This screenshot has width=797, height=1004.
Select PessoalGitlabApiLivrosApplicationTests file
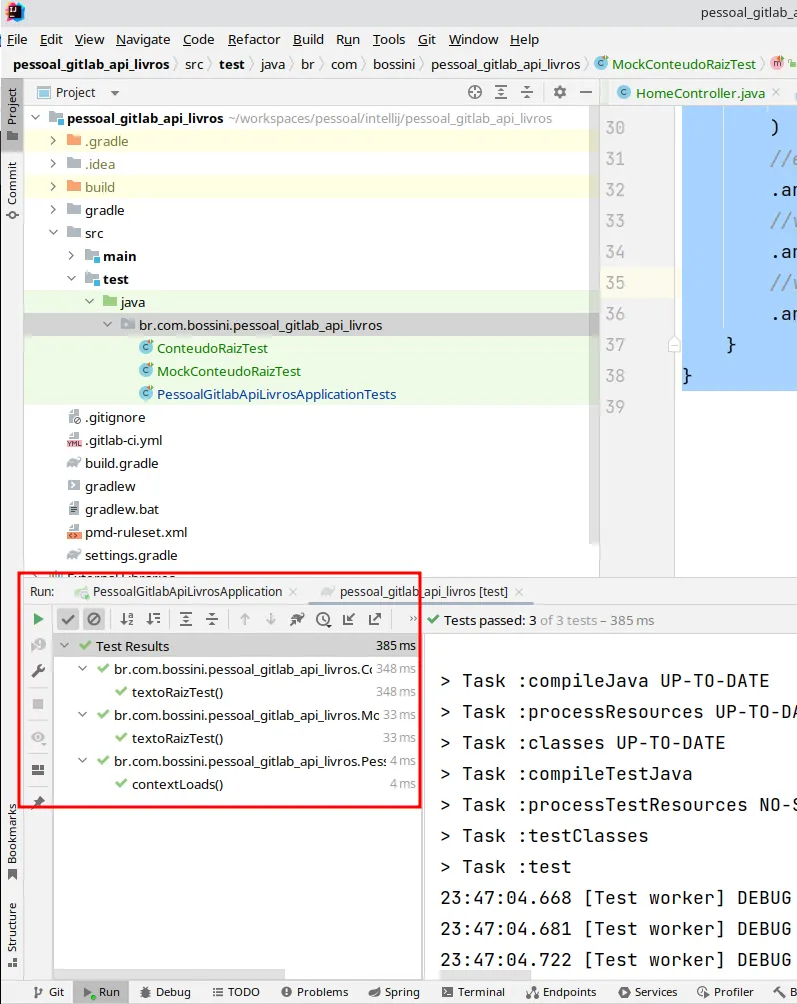click(x=276, y=394)
